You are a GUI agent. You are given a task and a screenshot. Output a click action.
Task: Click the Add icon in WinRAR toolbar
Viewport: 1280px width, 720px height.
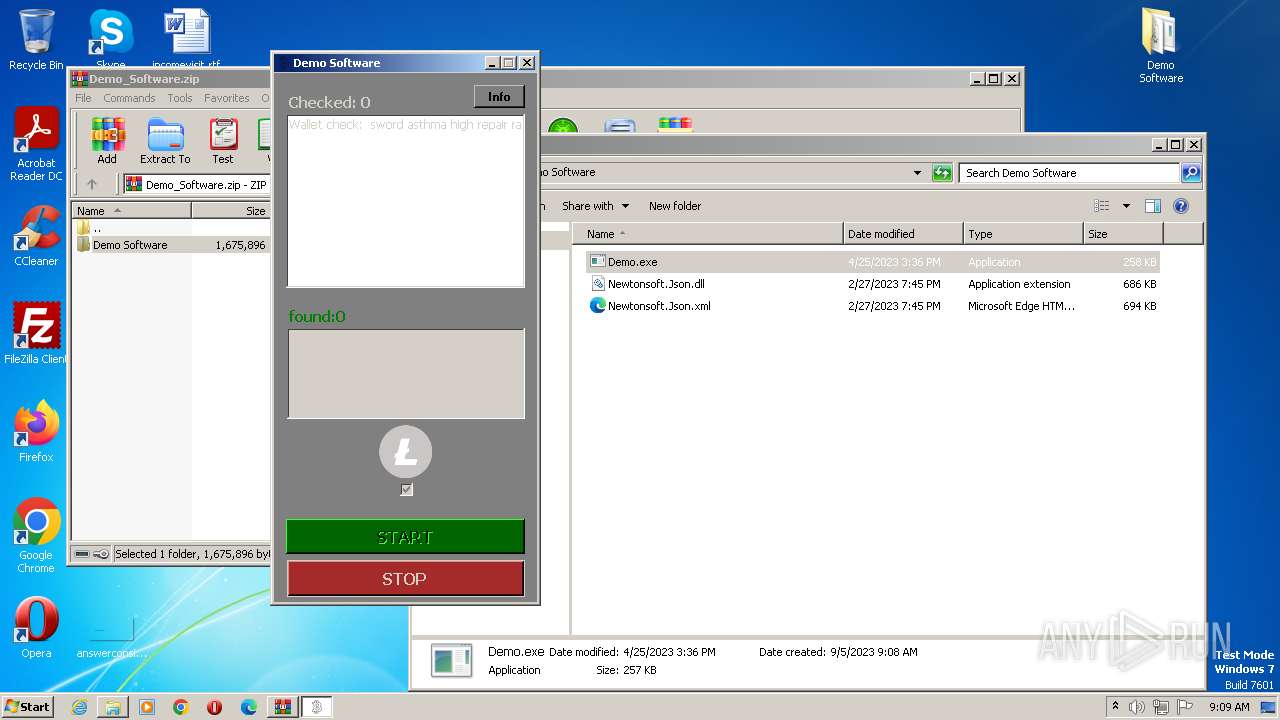coord(107,140)
